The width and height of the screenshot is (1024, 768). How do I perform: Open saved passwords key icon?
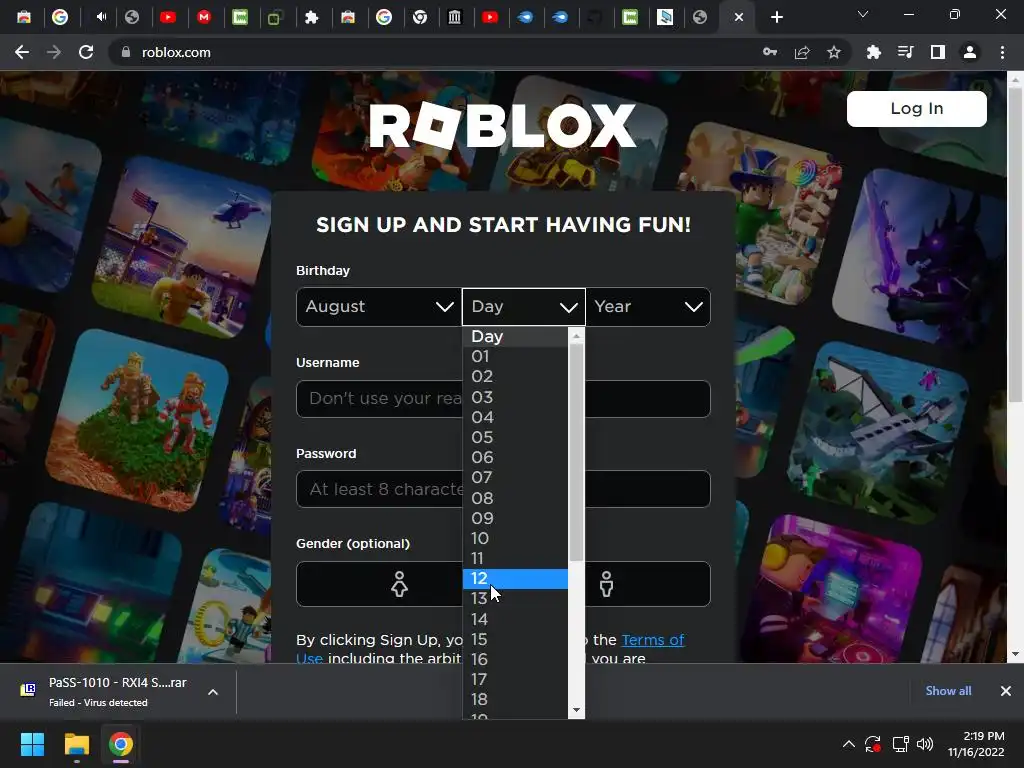tap(770, 52)
